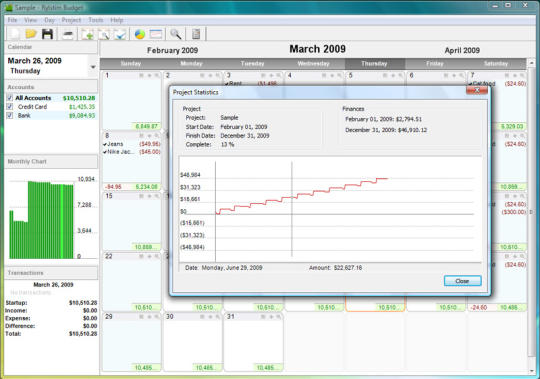Uncheck the All Accounts checkbox
Viewport: 540px width, 379px height.
coord(10,98)
